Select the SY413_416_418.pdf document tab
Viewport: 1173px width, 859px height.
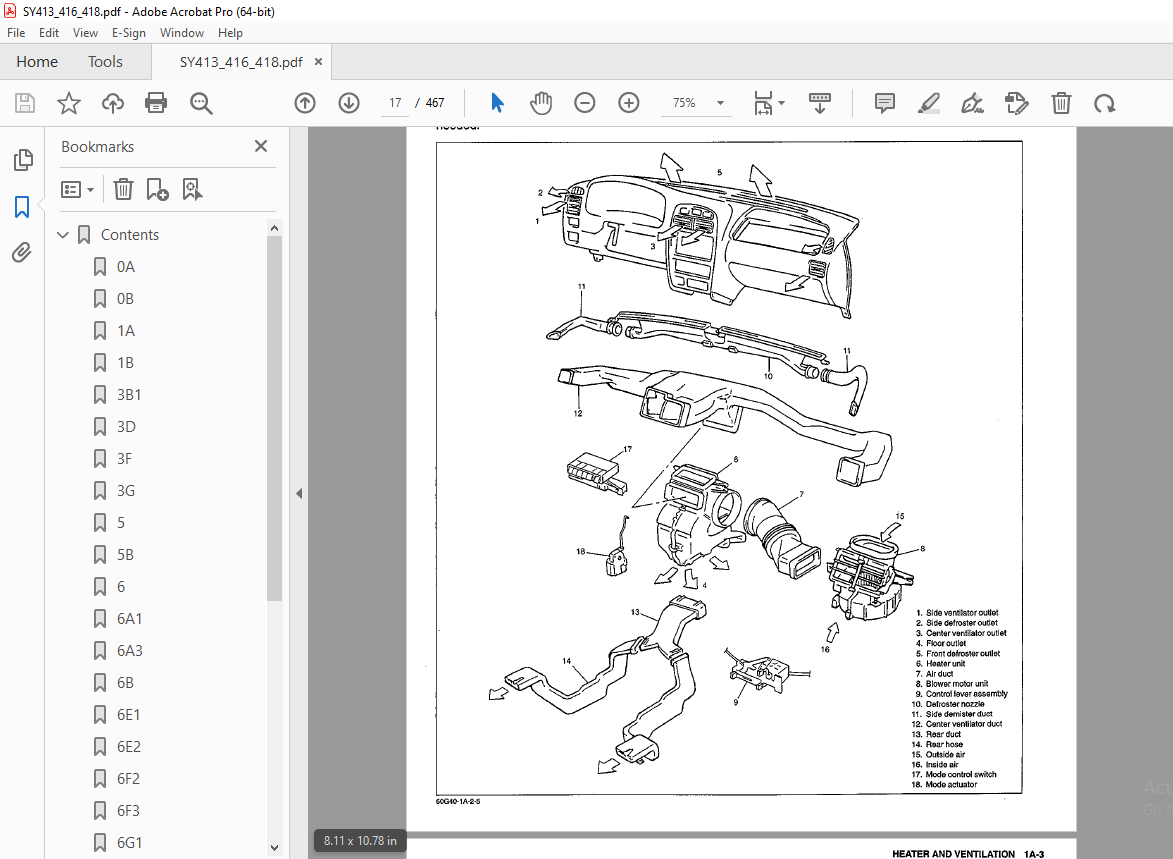(x=241, y=62)
